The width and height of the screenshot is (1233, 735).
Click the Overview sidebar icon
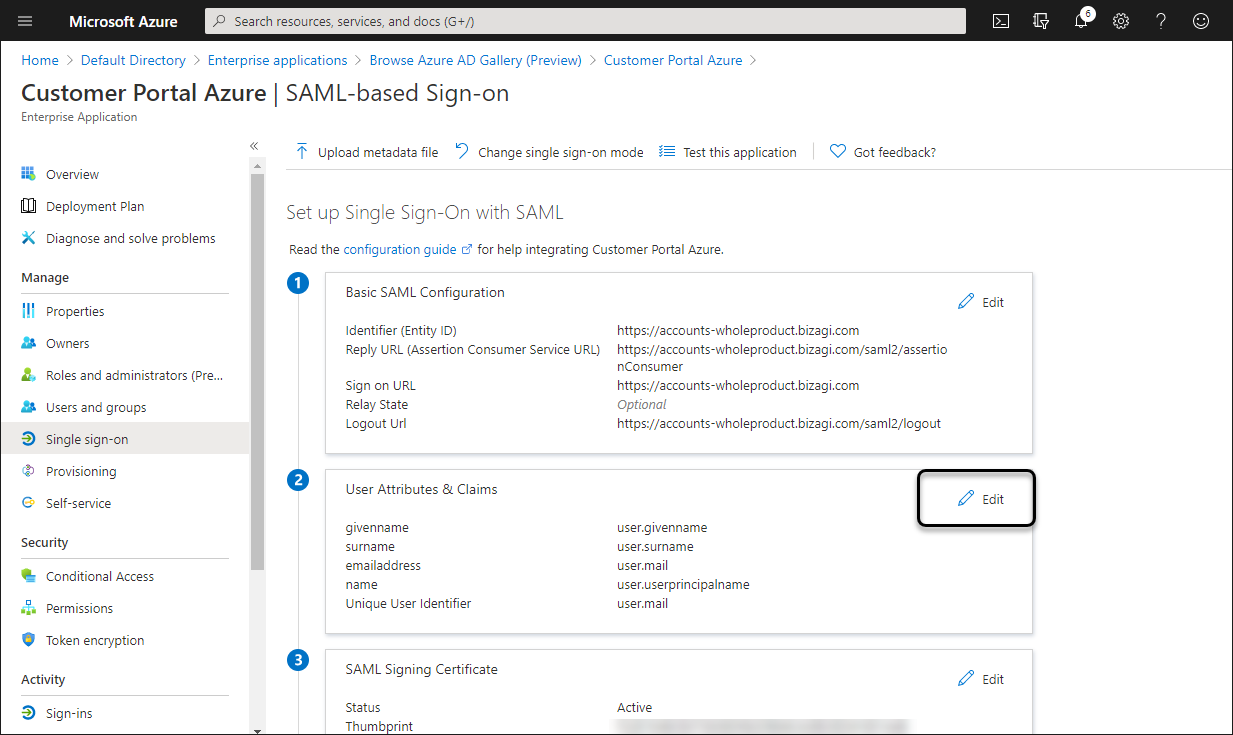coord(28,174)
